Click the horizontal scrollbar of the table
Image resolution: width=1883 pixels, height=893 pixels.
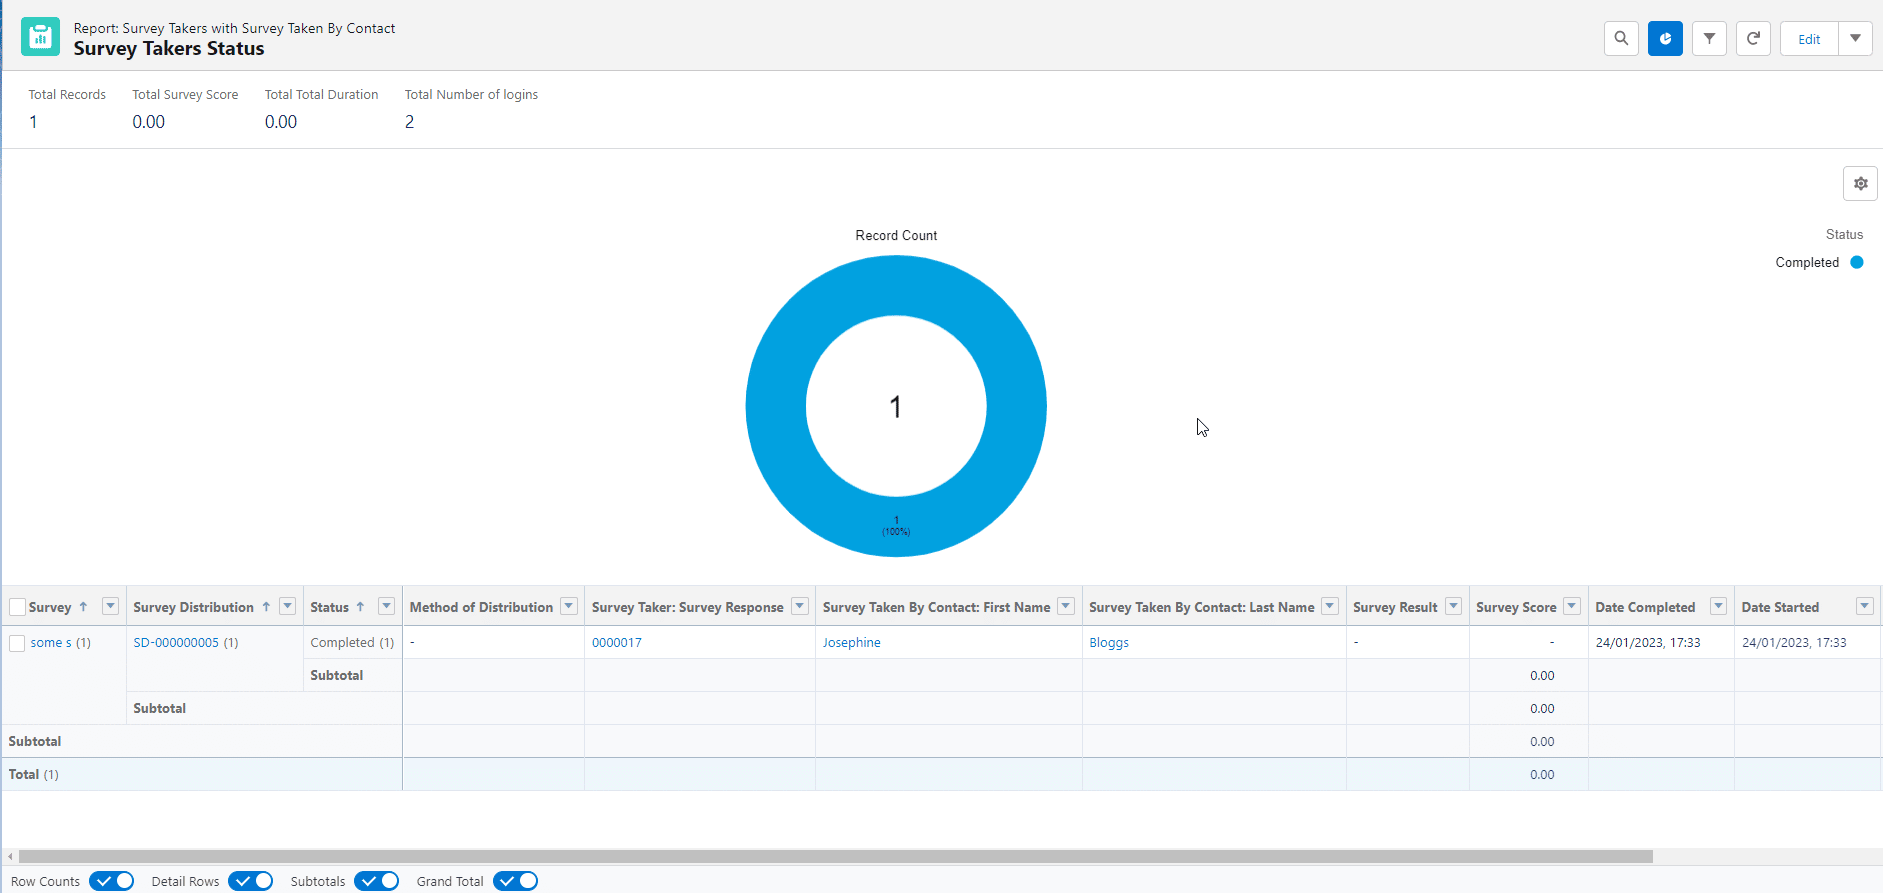tap(835, 856)
